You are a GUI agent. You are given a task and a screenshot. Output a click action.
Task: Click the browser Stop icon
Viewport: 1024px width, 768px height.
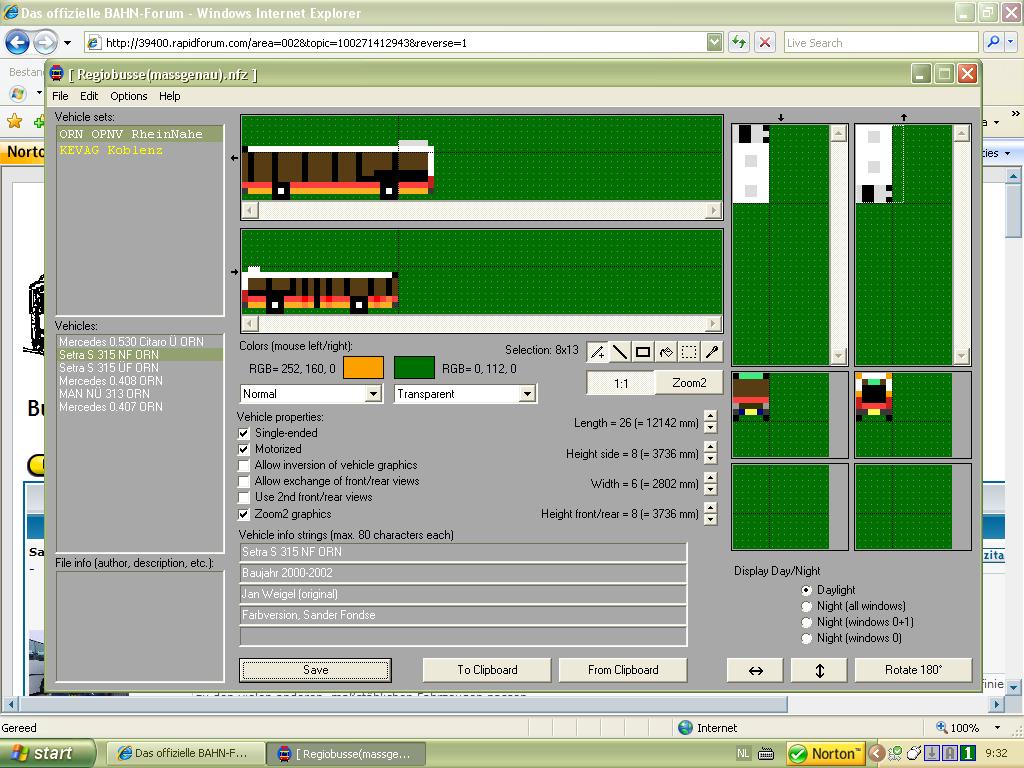[765, 43]
